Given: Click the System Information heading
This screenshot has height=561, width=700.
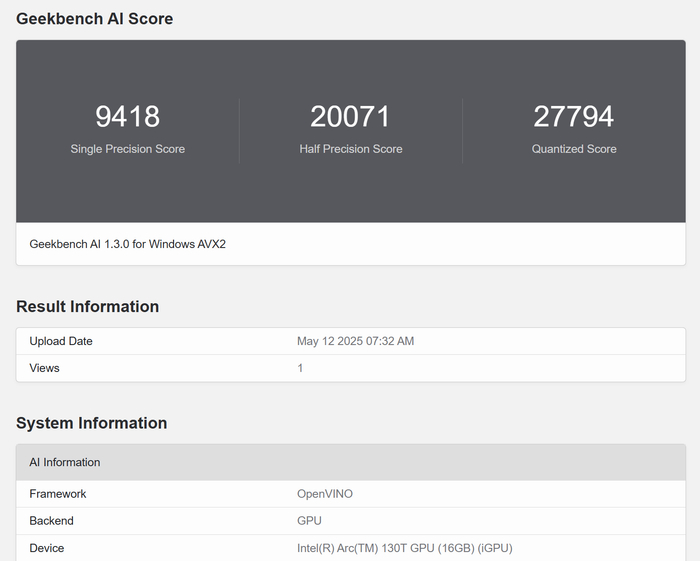Looking at the screenshot, I should coord(91,423).
